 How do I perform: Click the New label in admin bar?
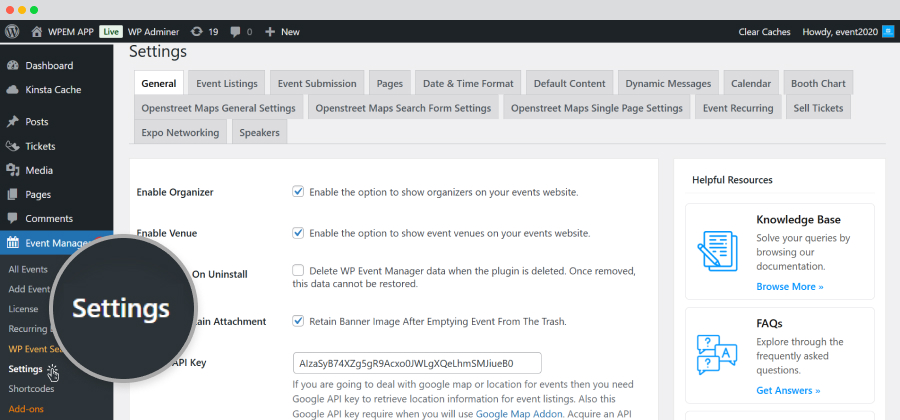290,32
